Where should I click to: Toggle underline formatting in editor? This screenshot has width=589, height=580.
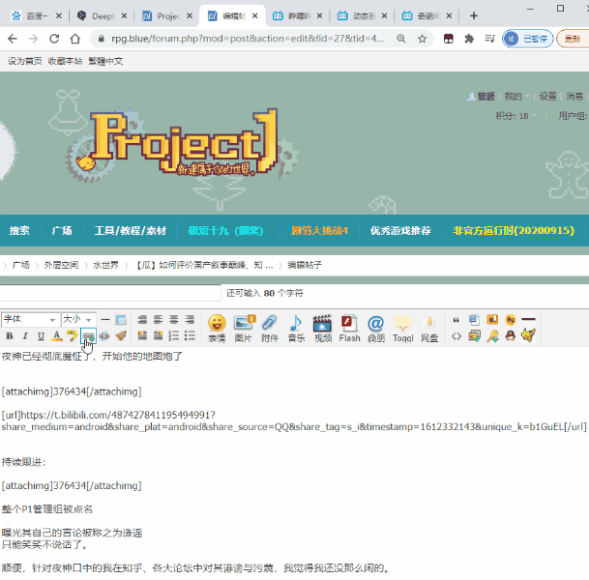coord(41,336)
